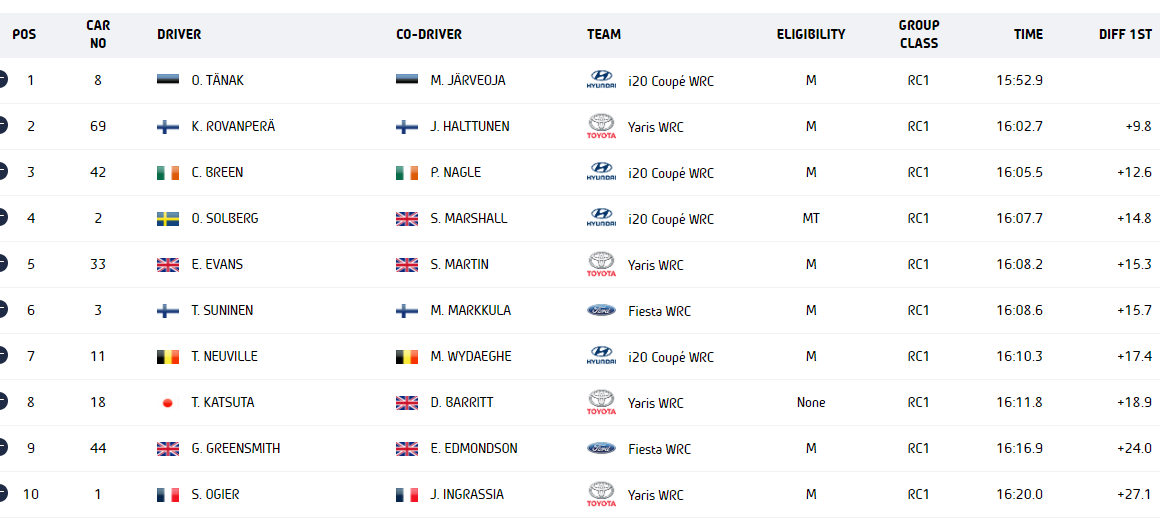Toggle the row expander for position 3

click(x=2, y=171)
